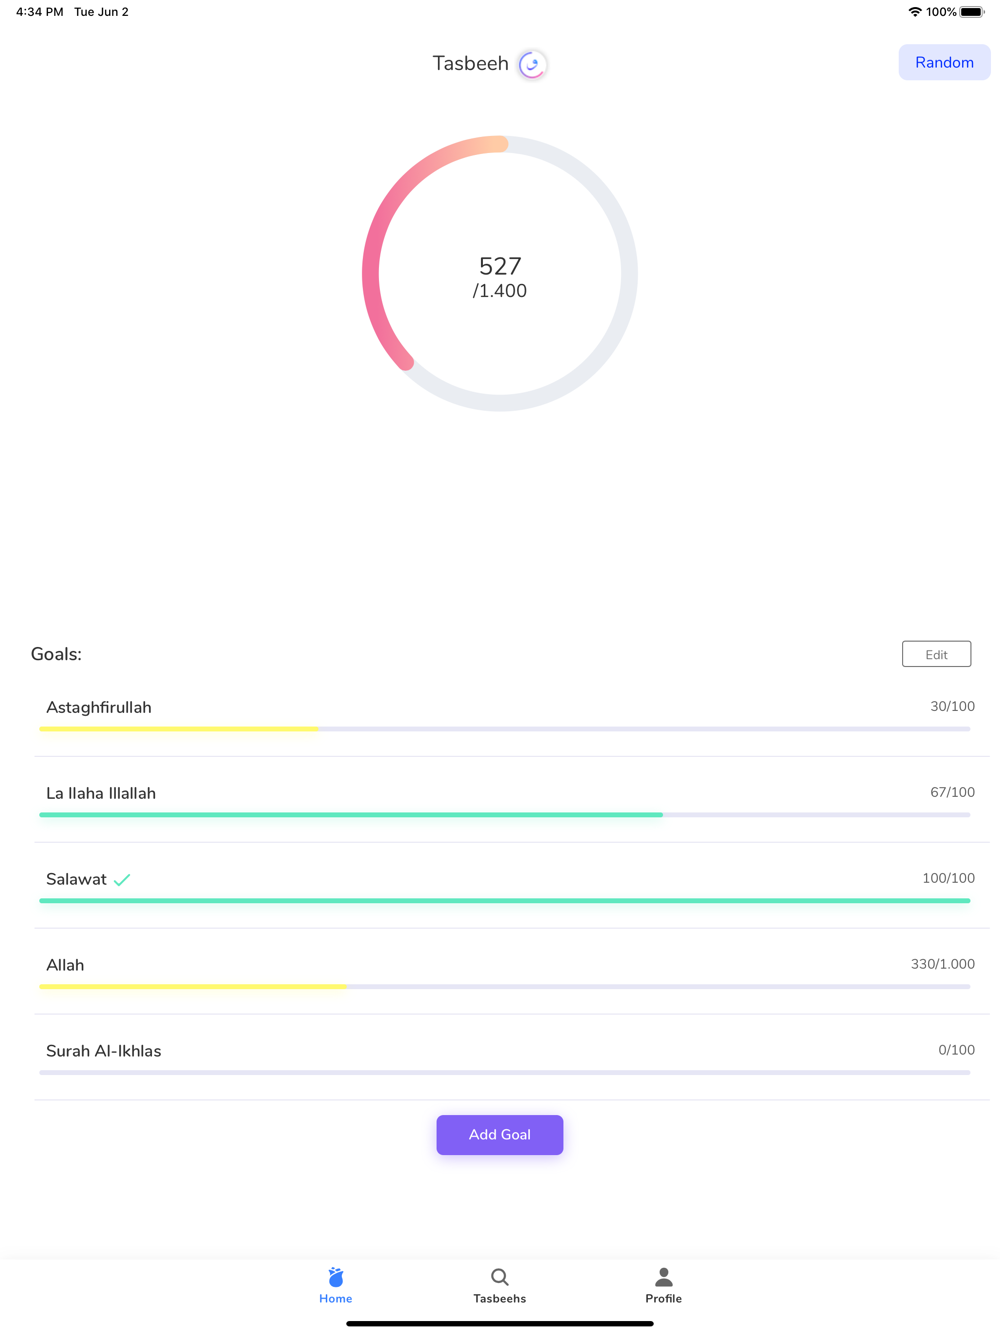Tap the battery status icon

point(972,12)
